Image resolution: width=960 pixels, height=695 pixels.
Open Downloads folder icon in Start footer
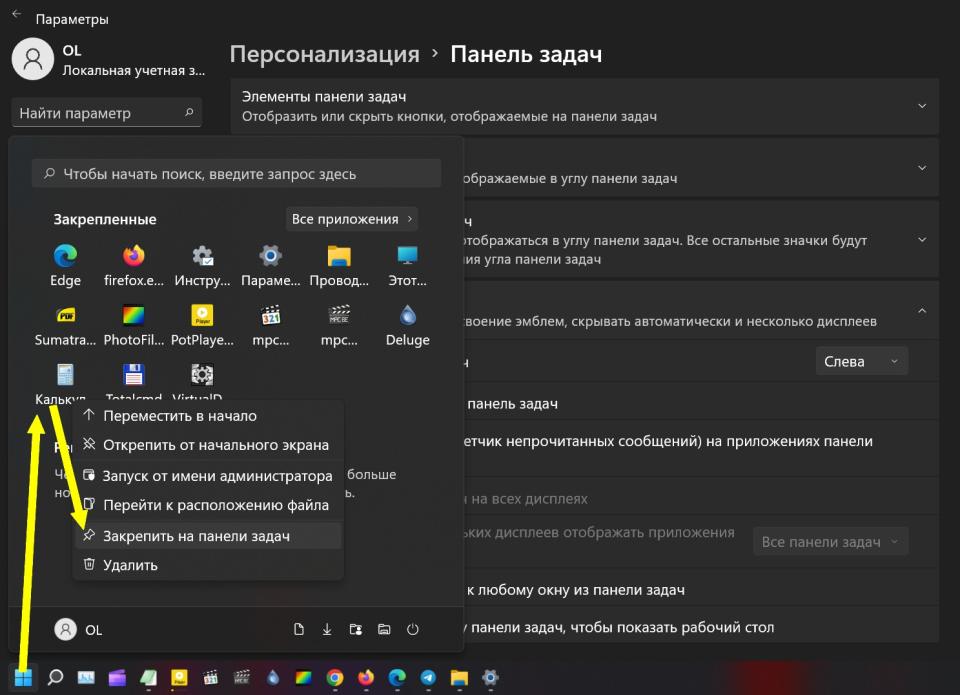point(327,629)
